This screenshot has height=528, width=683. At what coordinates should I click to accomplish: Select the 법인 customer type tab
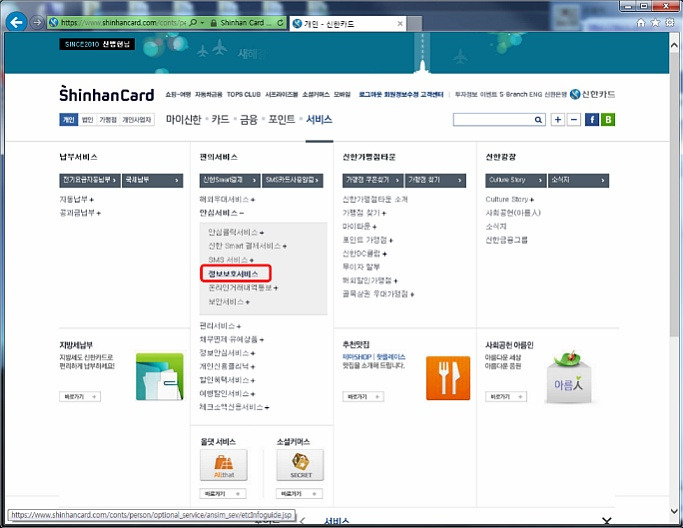click(87, 120)
